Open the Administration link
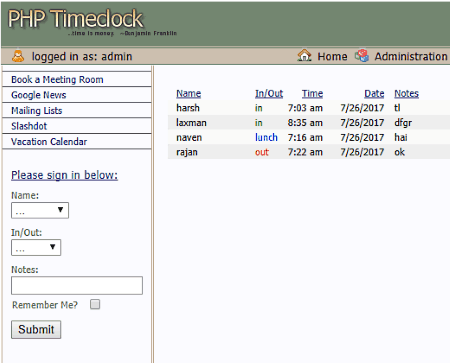This screenshot has height=363, width=450. pyautogui.click(x=411, y=56)
